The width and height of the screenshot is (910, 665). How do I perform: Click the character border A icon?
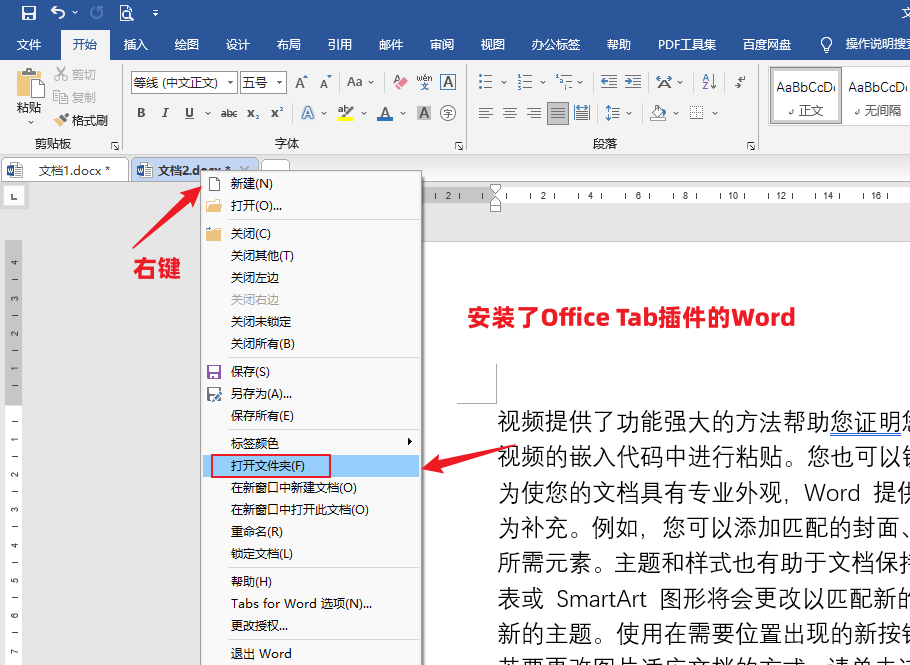[x=448, y=82]
